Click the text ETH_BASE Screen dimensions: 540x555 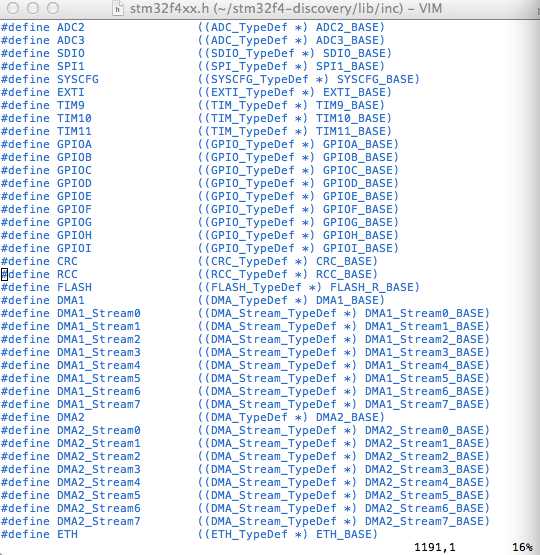tap(343, 534)
